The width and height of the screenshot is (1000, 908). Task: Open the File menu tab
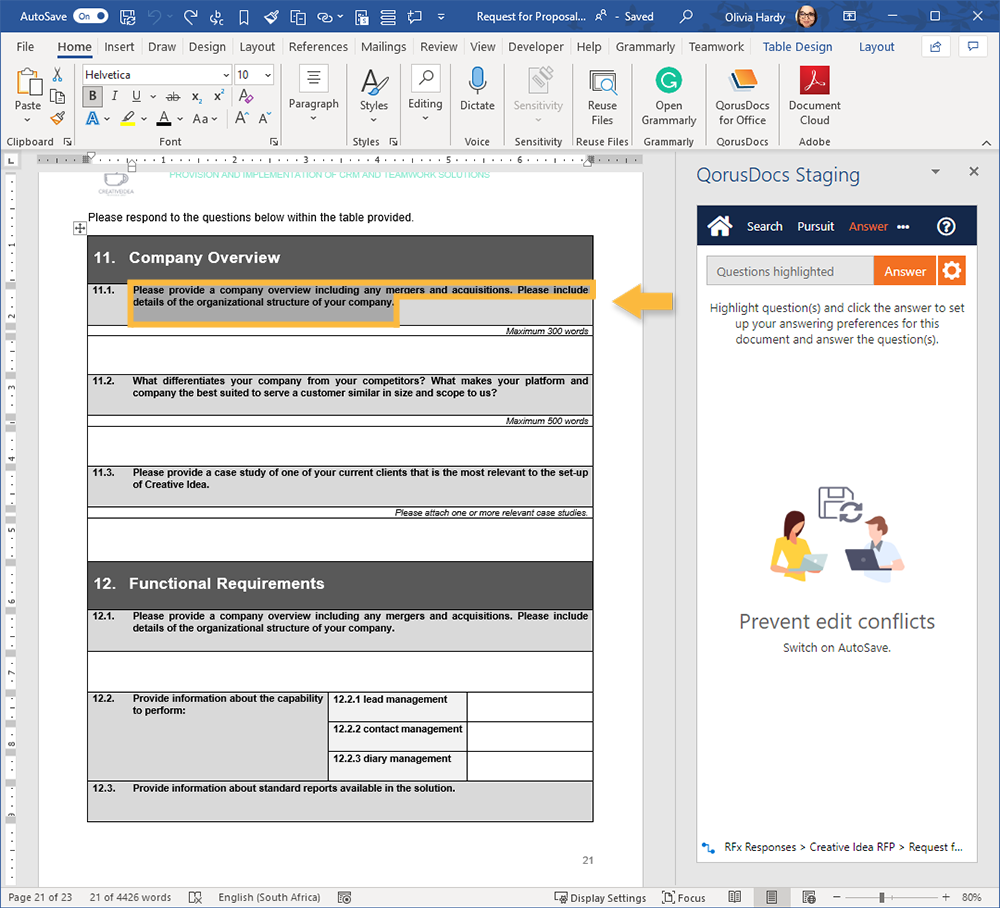point(26,47)
